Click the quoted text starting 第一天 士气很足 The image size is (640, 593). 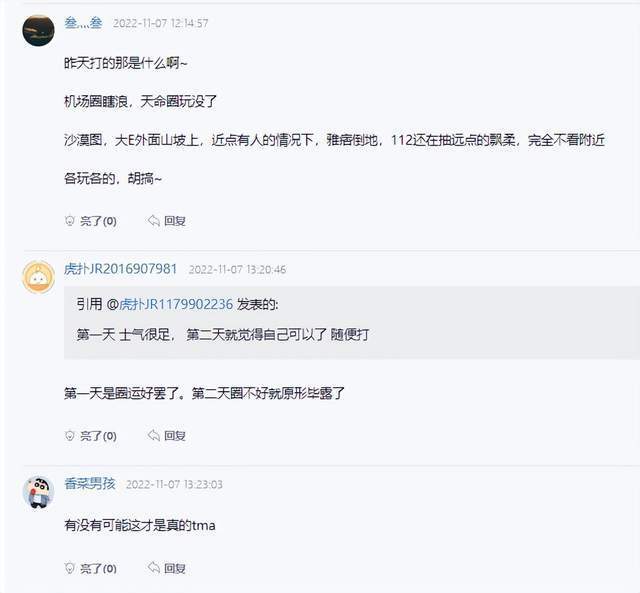pyautogui.click(x=222, y=334)
